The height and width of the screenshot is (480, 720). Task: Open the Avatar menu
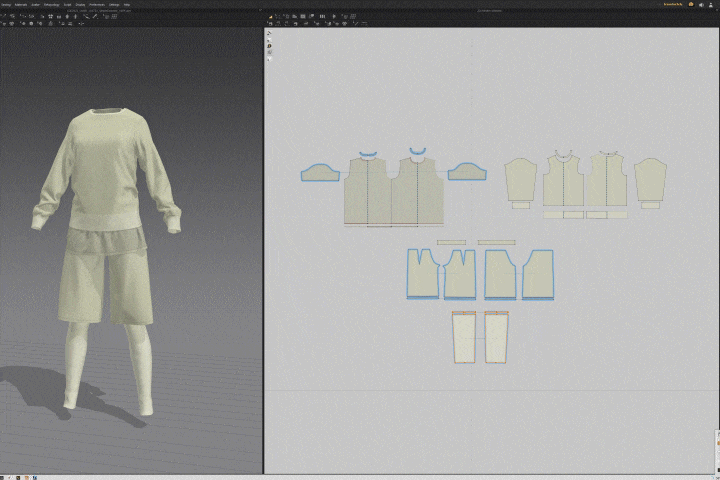pos(35,5)
